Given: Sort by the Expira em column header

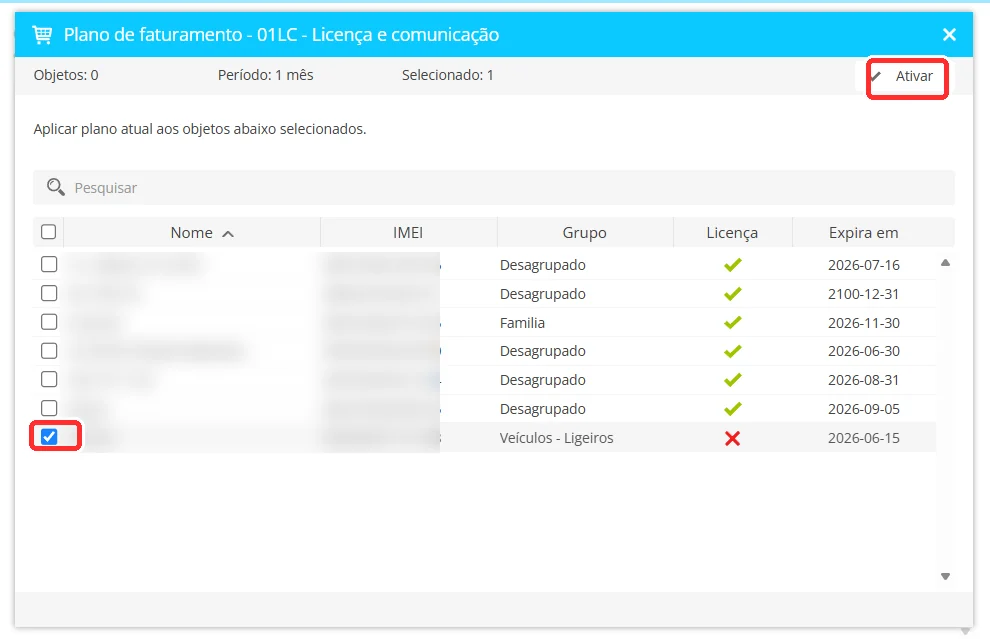Looking at the screenshot, I should (864, 232).
